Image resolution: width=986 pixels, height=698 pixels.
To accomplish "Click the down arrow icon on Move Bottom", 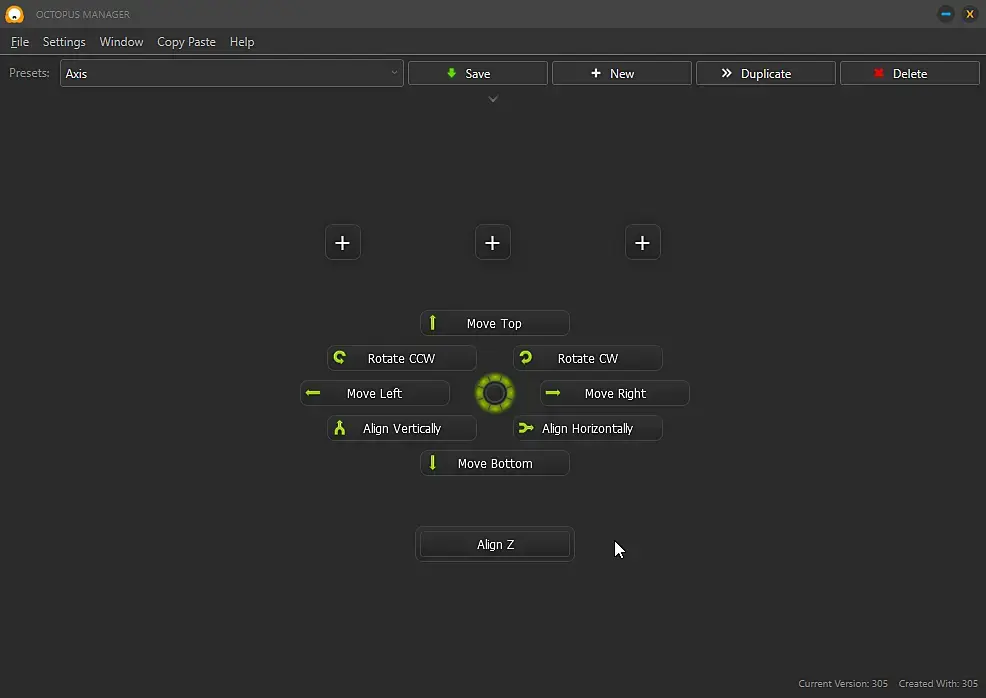I will 433,463.
